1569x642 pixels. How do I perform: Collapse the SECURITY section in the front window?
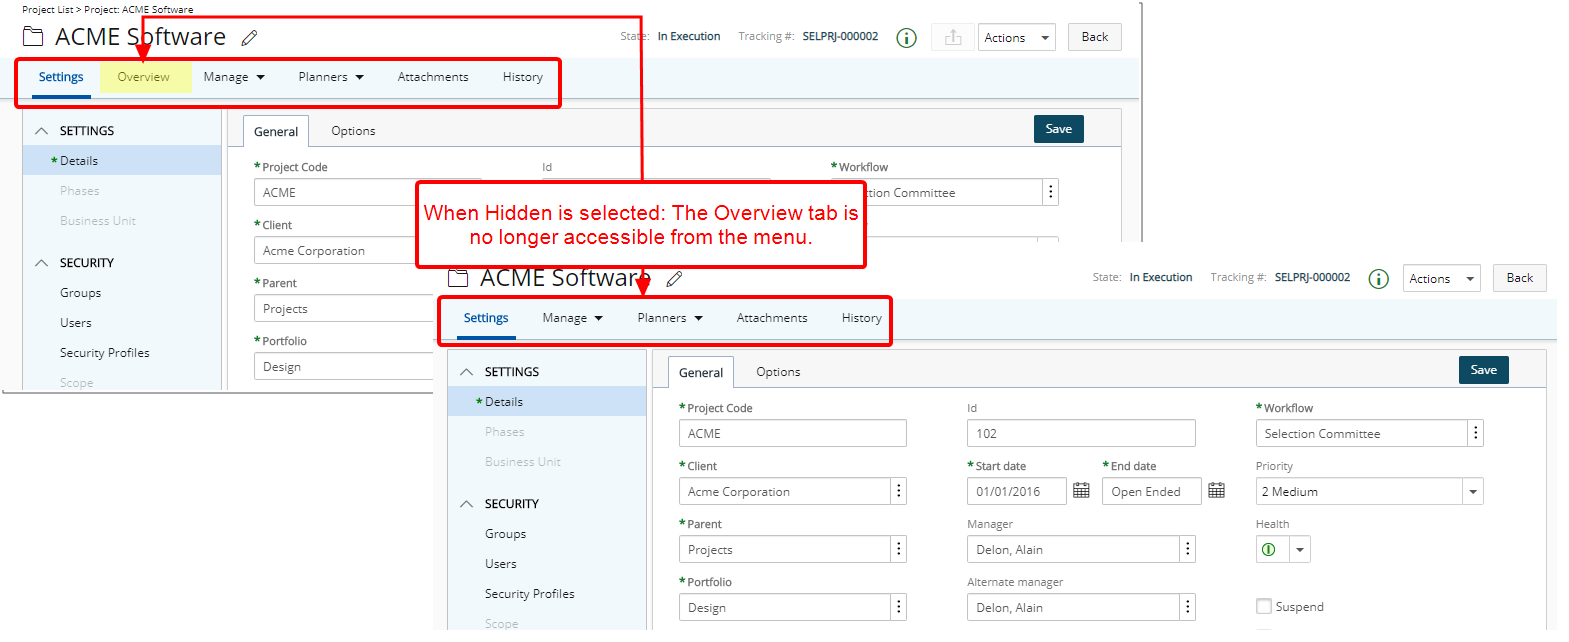click(x=467, y=504)
